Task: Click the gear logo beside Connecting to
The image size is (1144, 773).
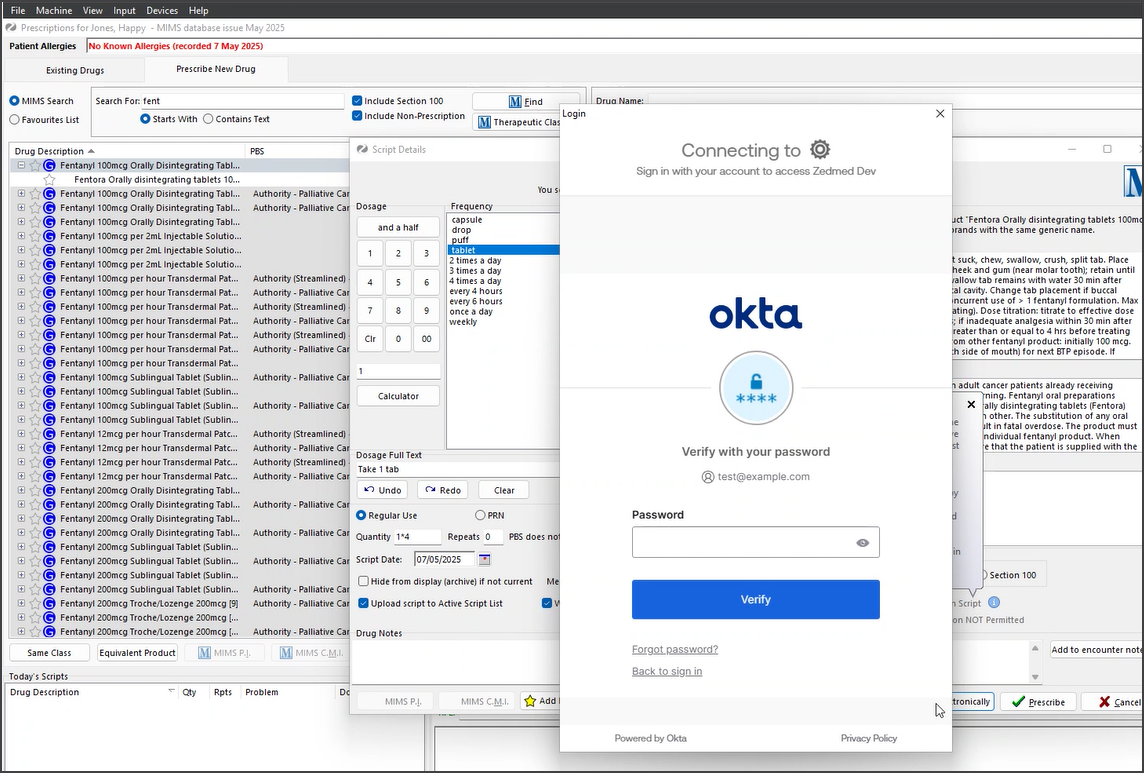Action: [820, 150]
